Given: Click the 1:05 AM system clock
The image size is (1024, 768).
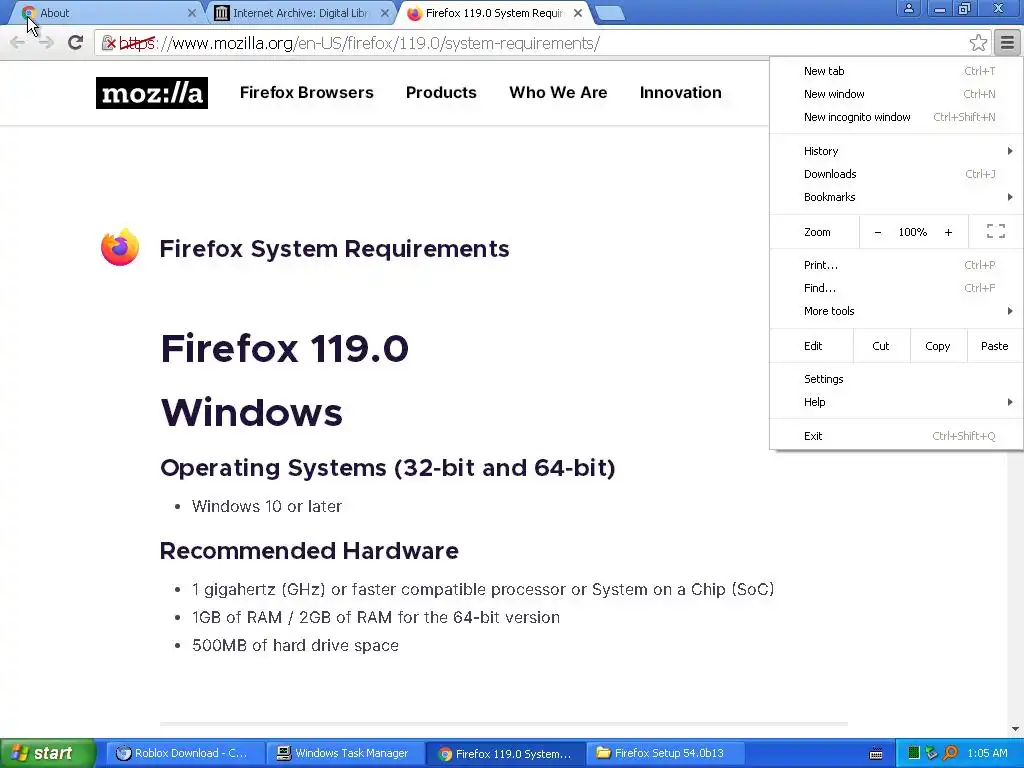Looking at the screenshot, I should click(987, 754).
